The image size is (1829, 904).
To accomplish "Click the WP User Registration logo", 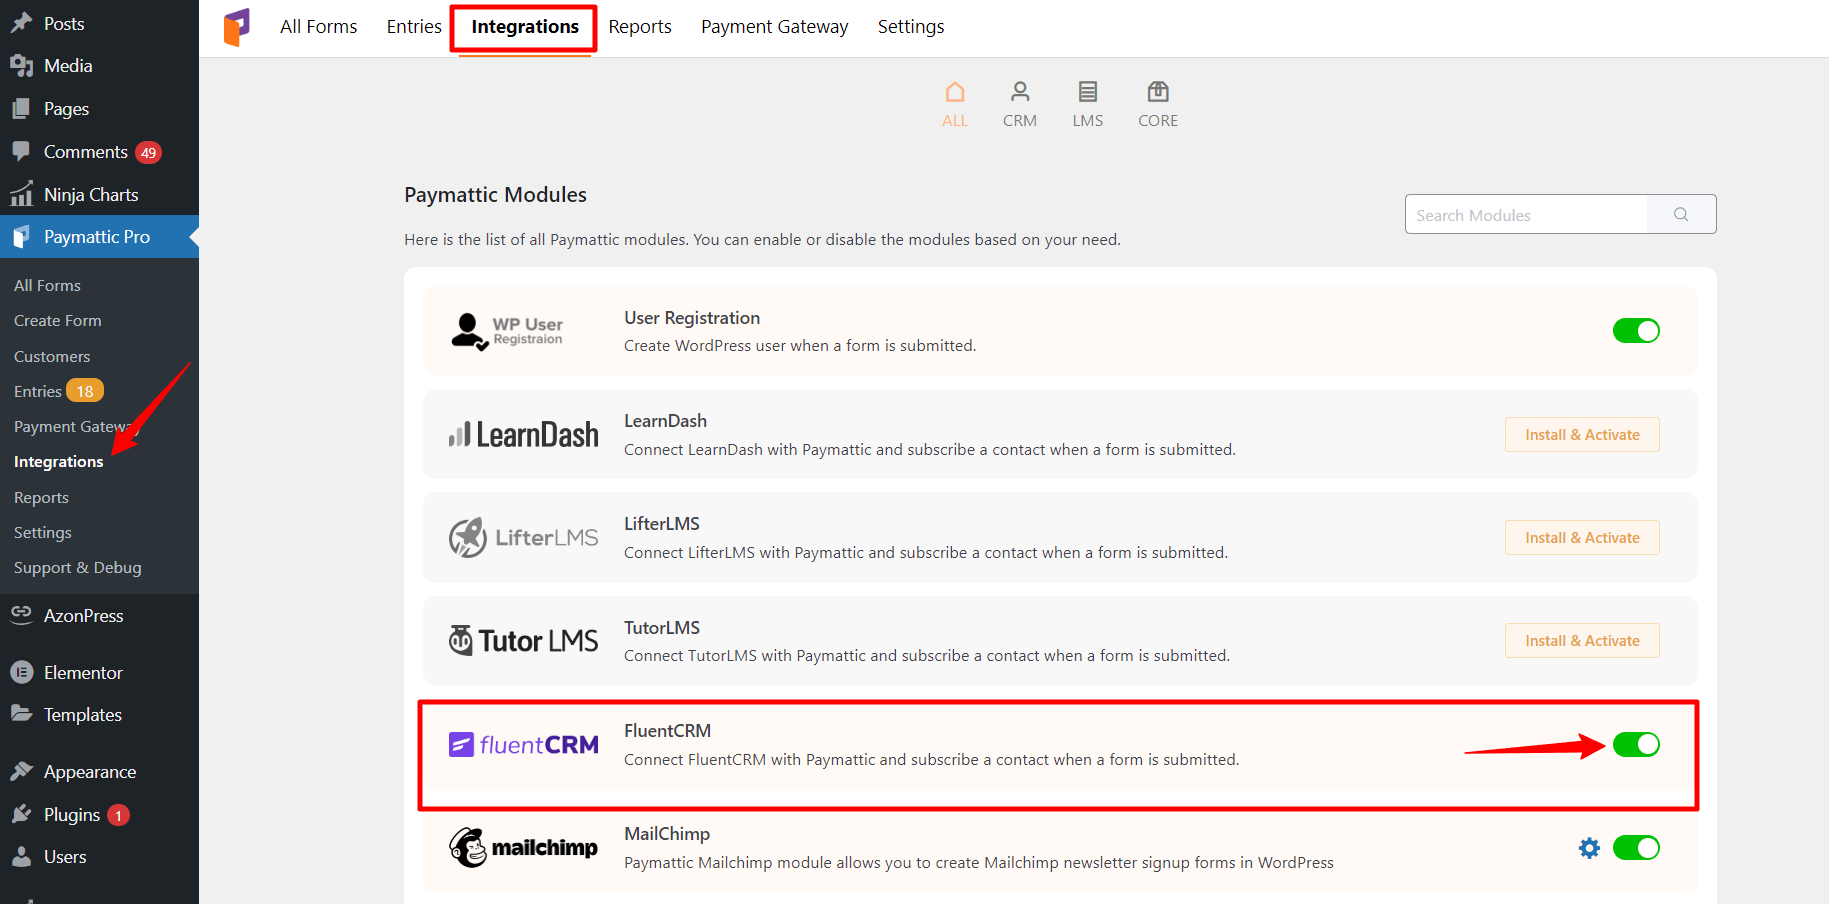I will click(x=507, y=331).
